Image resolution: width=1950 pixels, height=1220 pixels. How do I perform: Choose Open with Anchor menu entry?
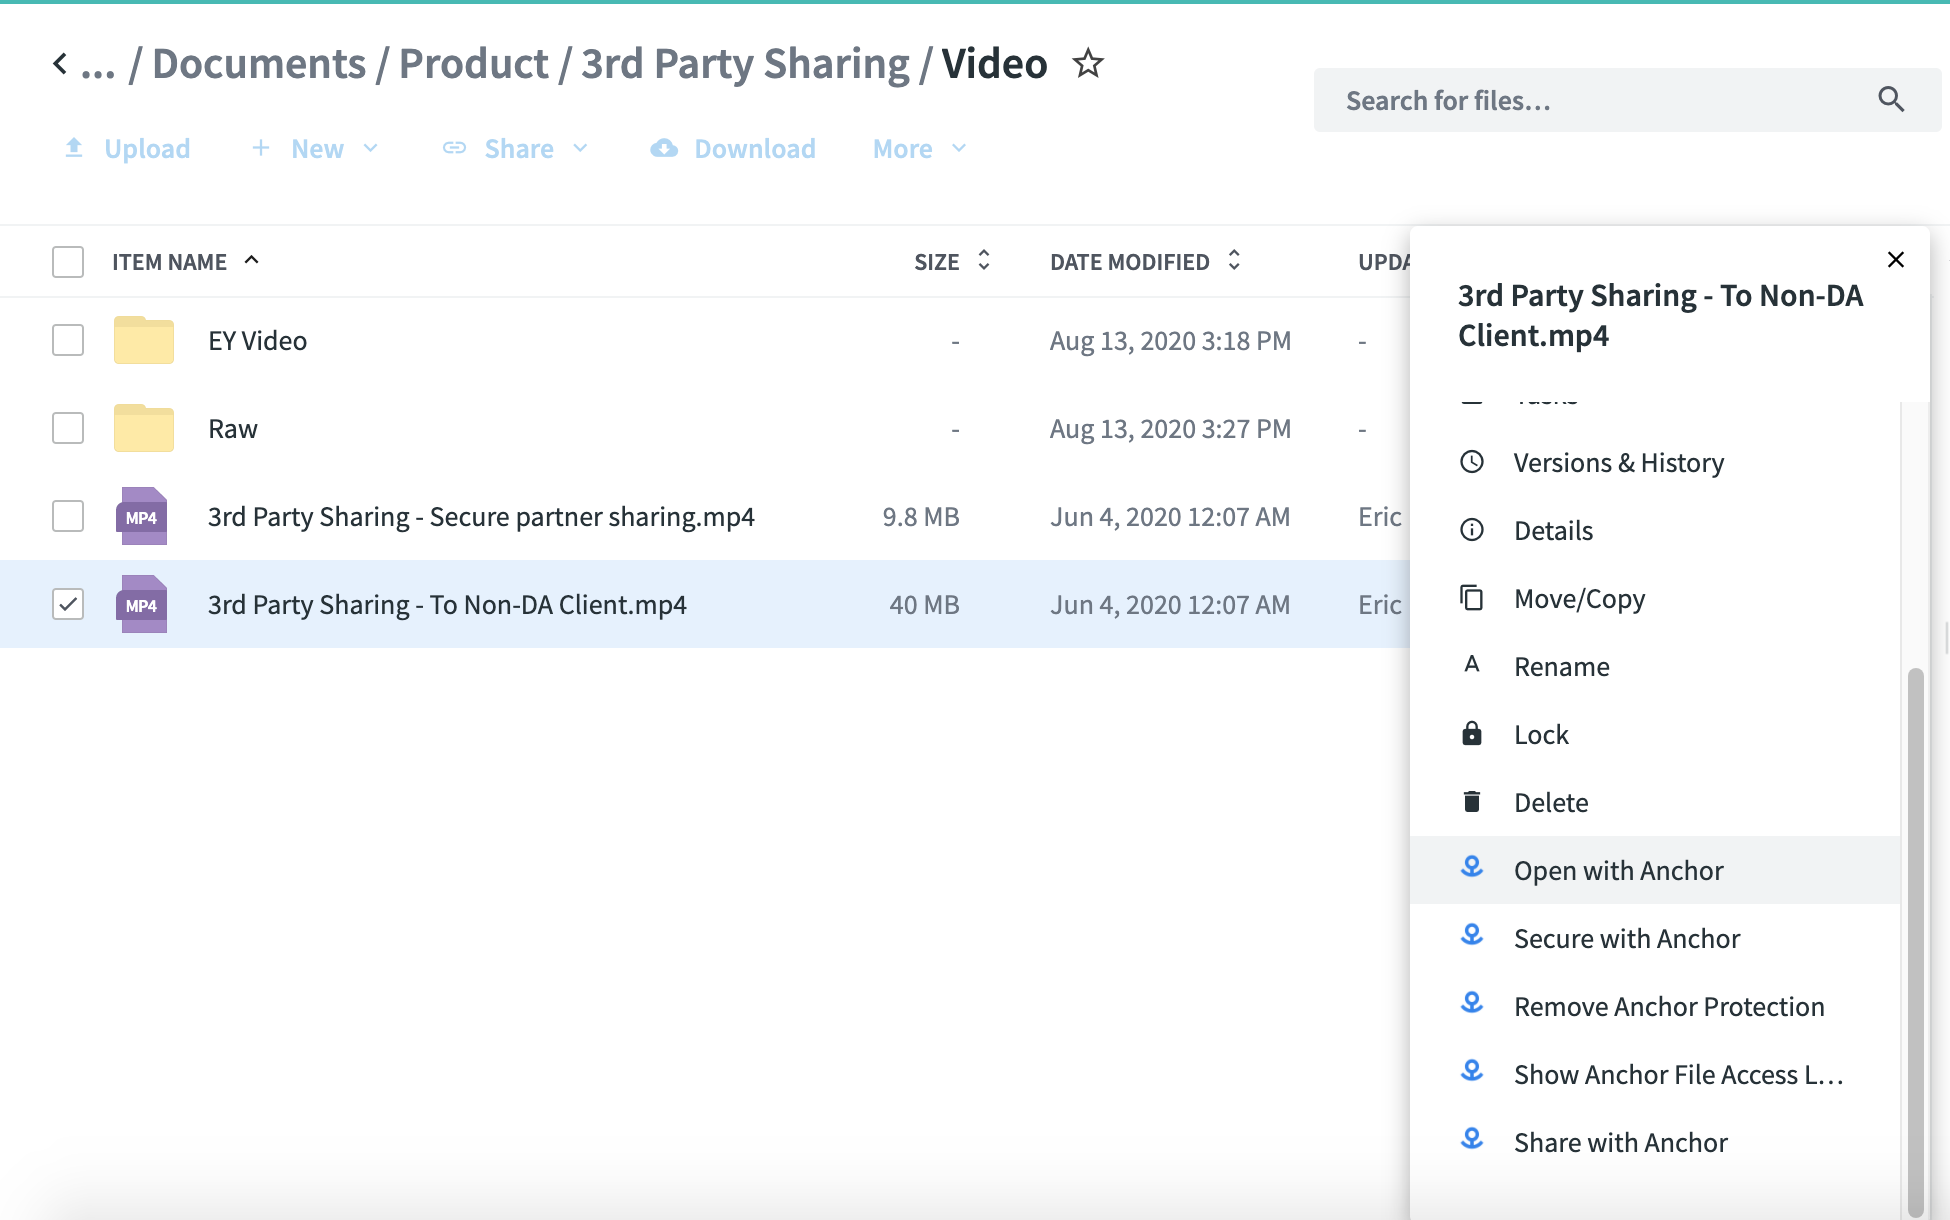1618,870
